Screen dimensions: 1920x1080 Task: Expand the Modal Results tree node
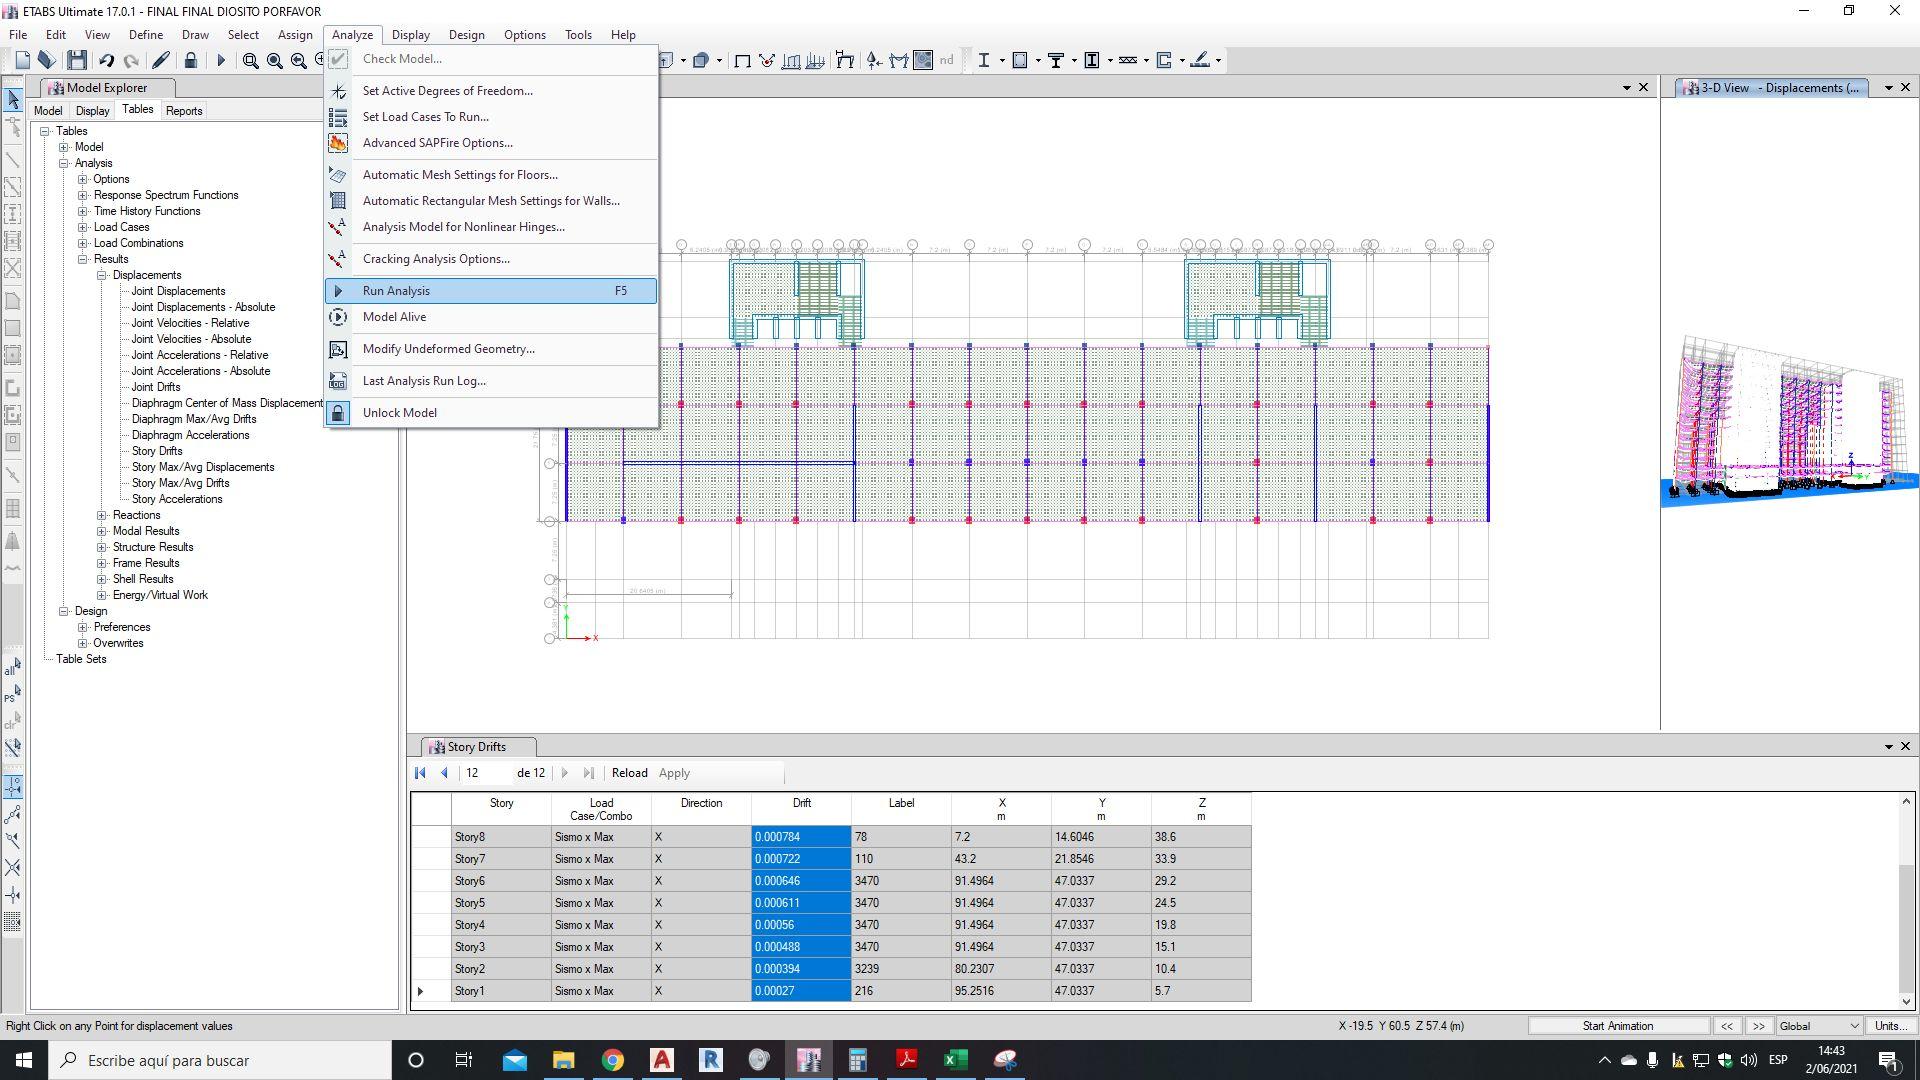tap(102, 531)
